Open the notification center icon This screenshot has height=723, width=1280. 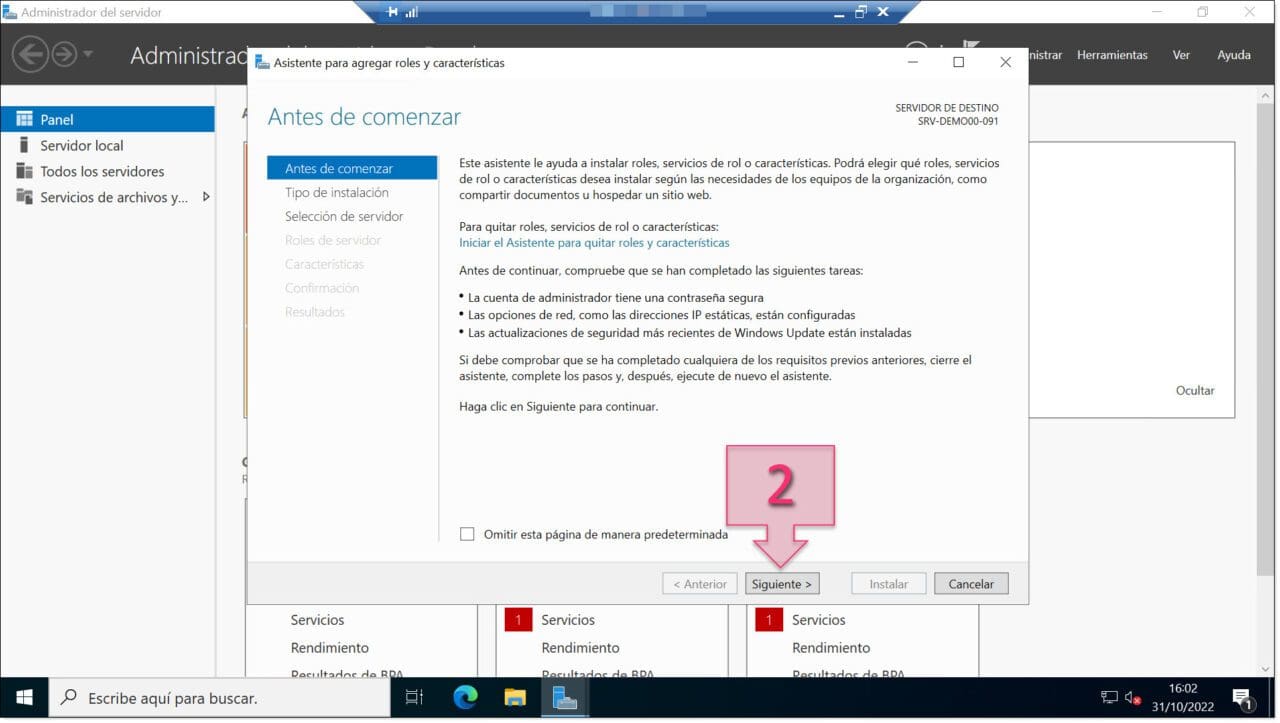1242,698
